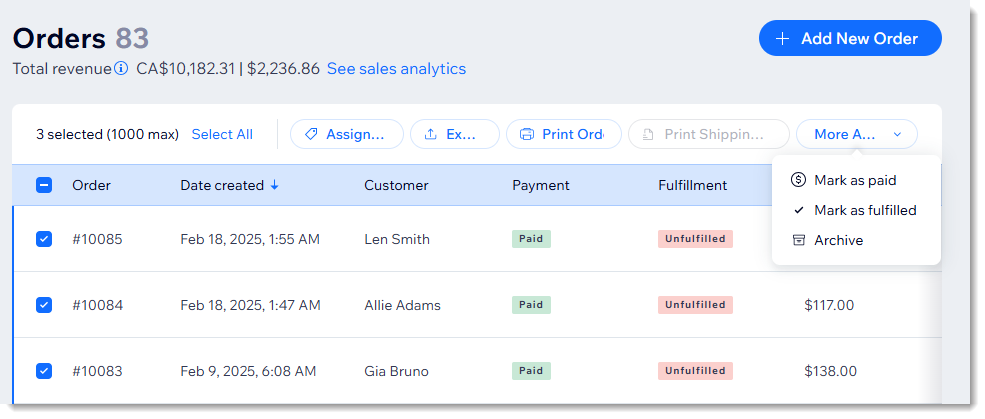Click the Unfulfilled badge for order #10084
The image size is (985, 419).
695,305
